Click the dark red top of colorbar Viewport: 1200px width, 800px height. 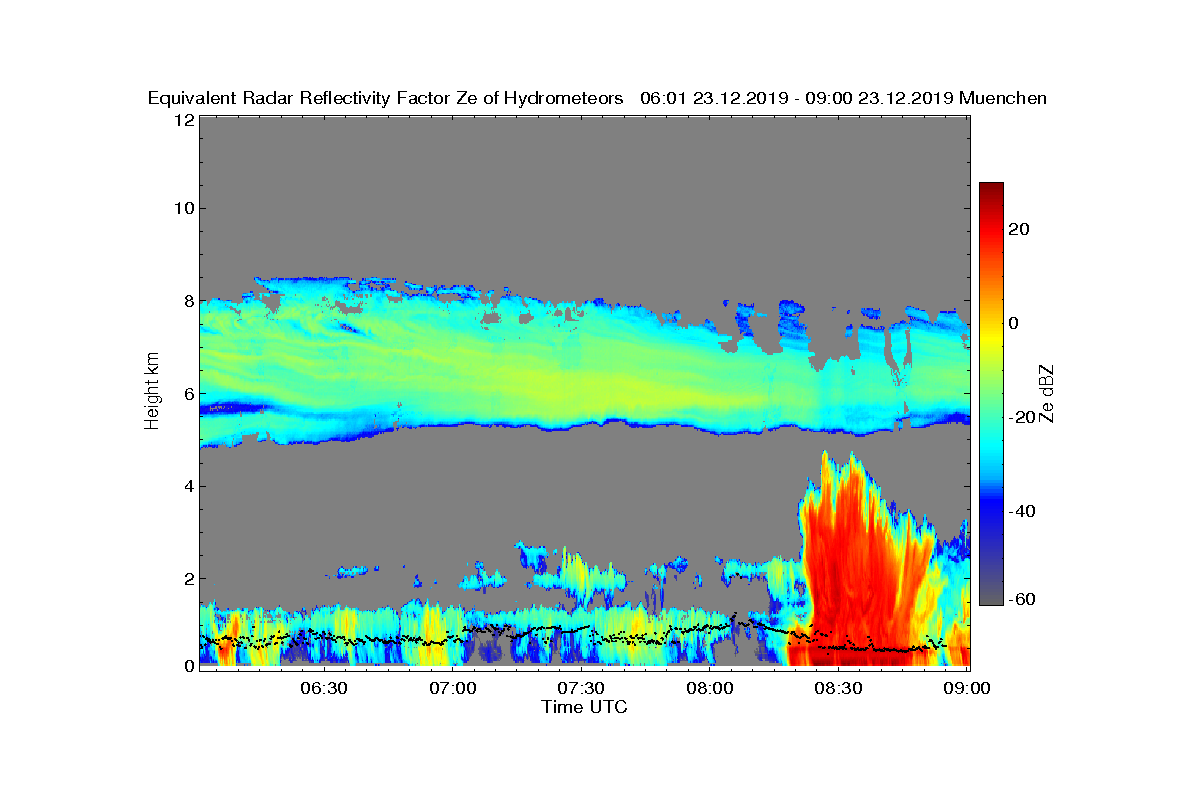coord(991,192)
